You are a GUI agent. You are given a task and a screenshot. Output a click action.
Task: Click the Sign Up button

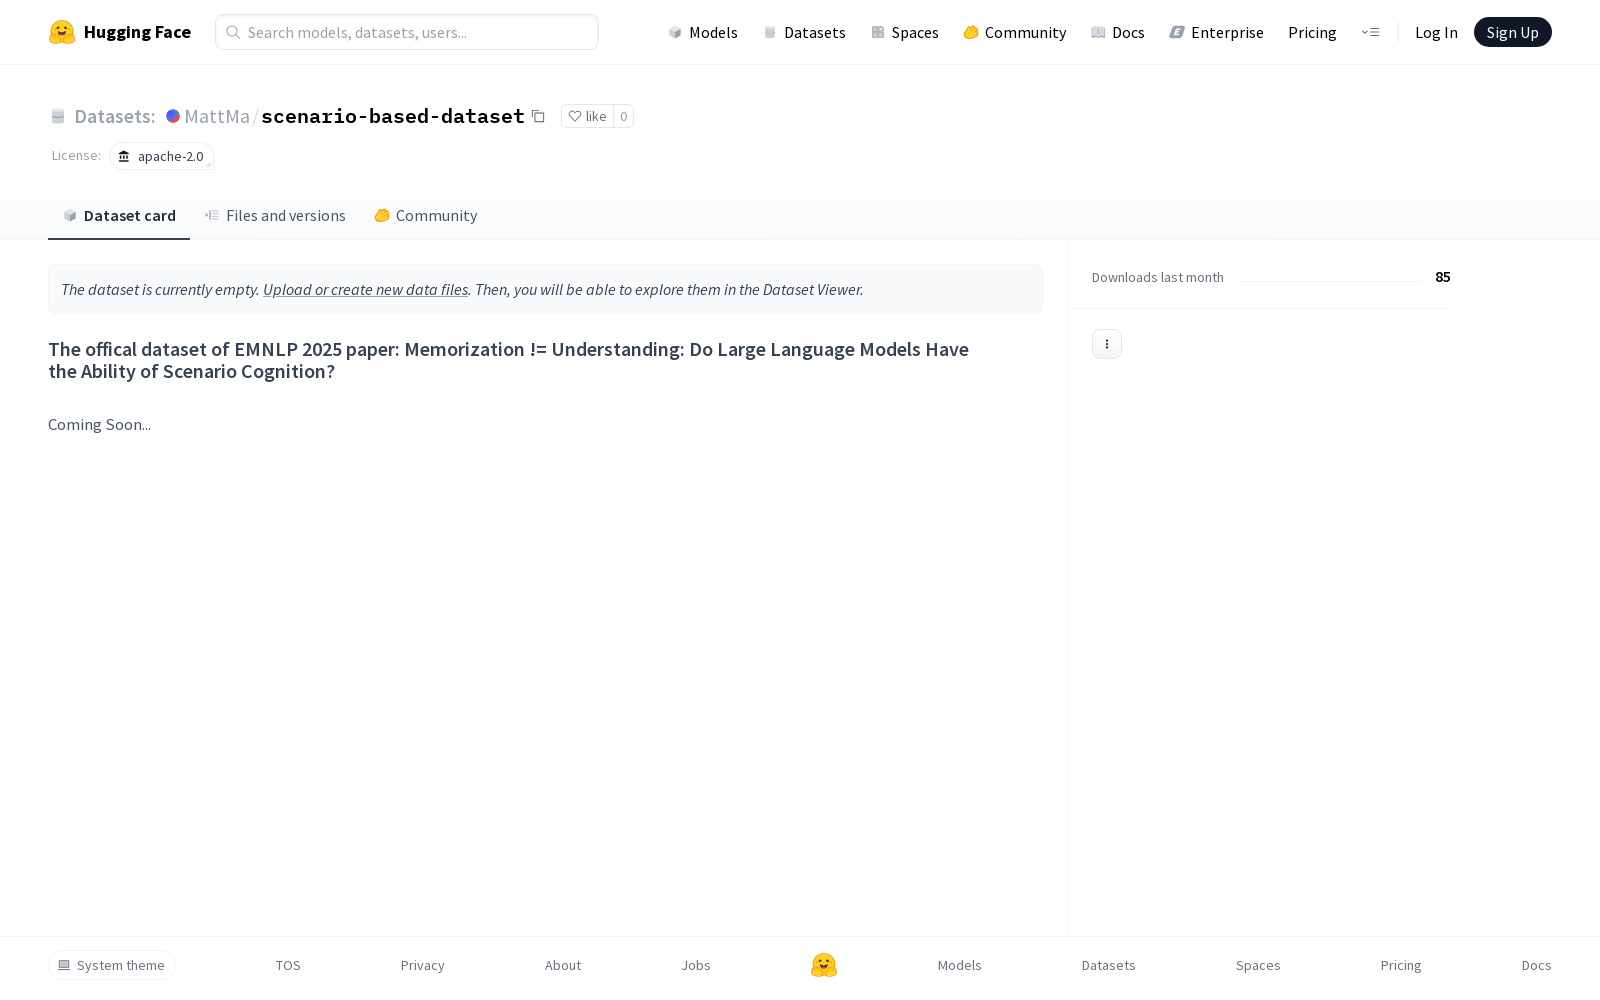[1513, 32]
